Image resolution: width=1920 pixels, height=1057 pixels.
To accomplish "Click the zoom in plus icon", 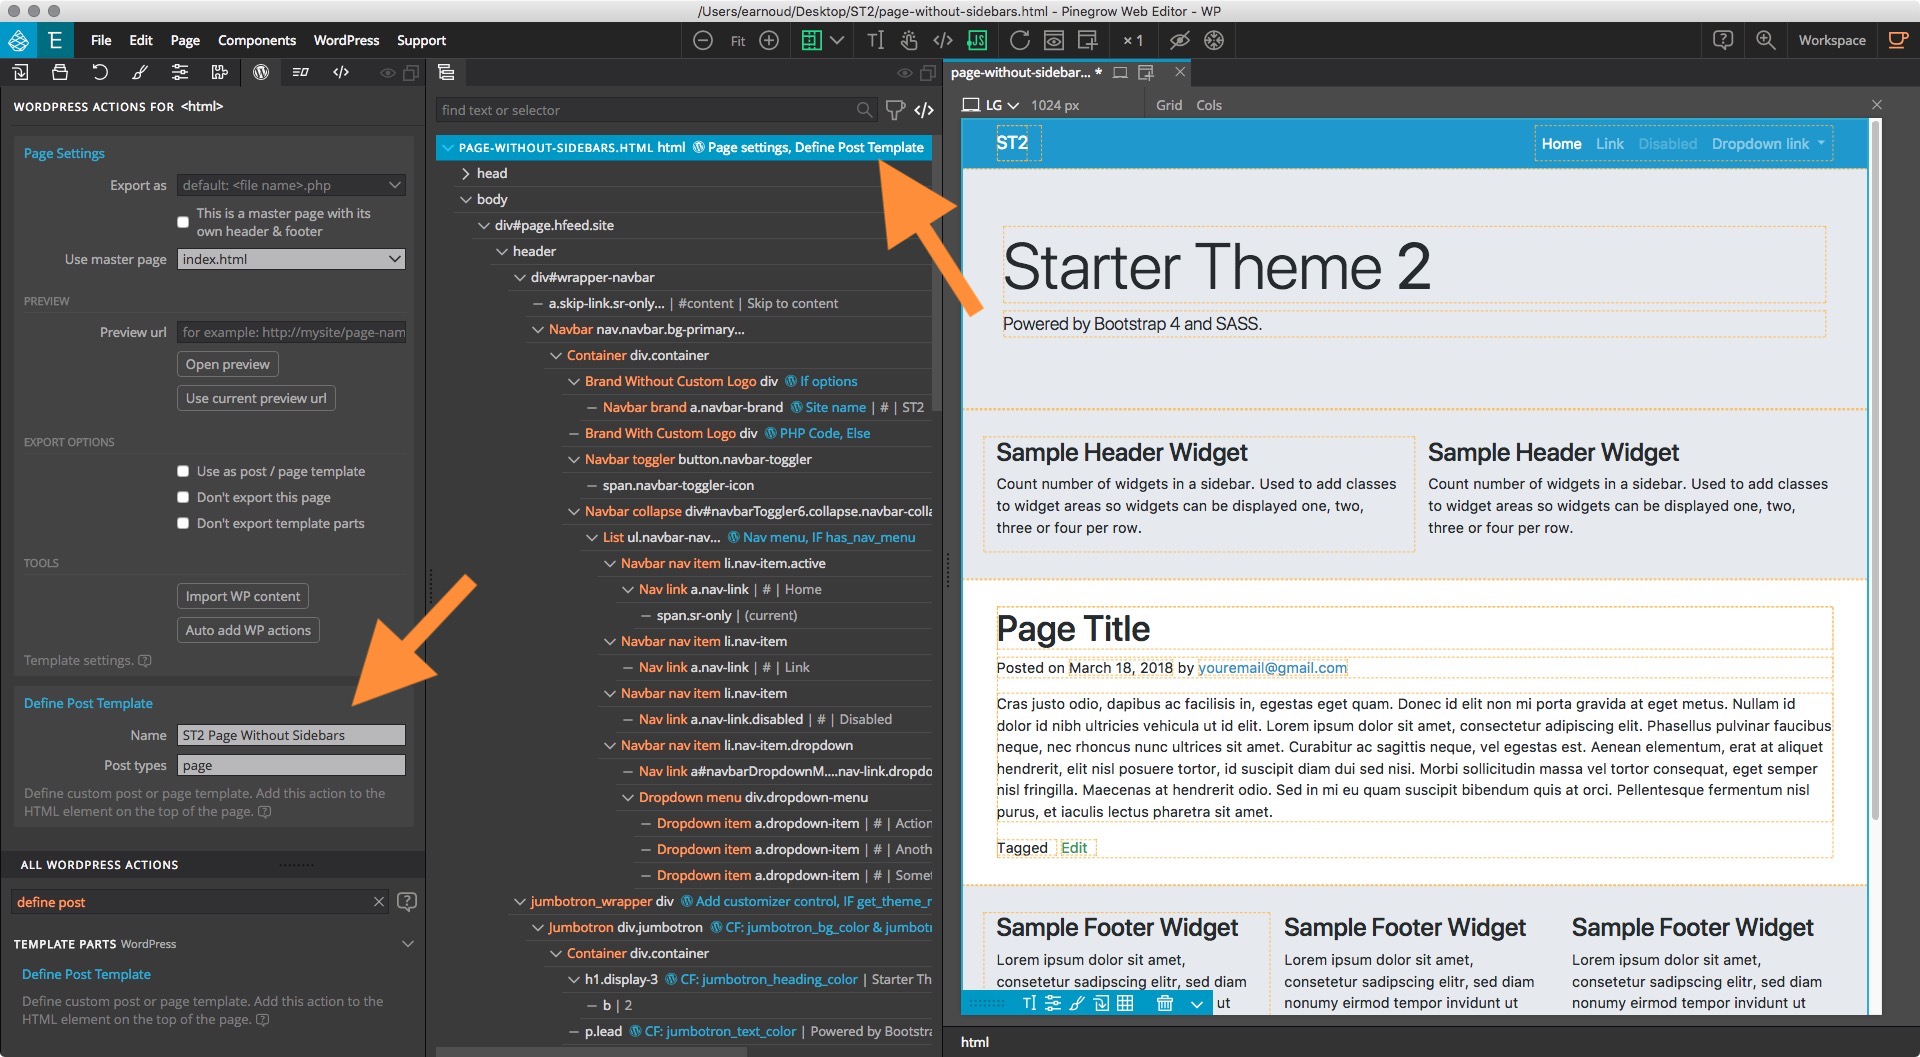I will (769, 40).
